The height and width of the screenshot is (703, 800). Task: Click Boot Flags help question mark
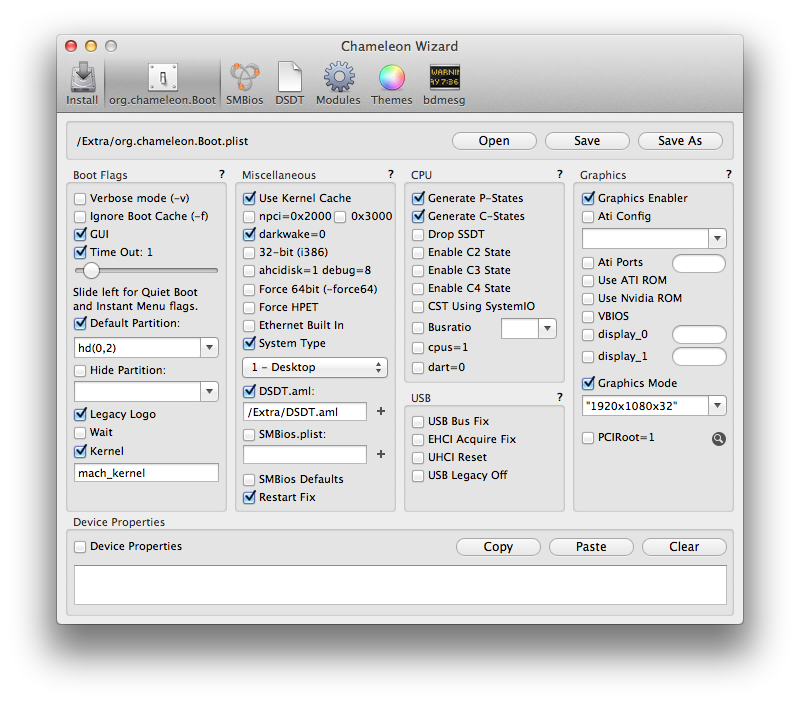click(221, 174)
